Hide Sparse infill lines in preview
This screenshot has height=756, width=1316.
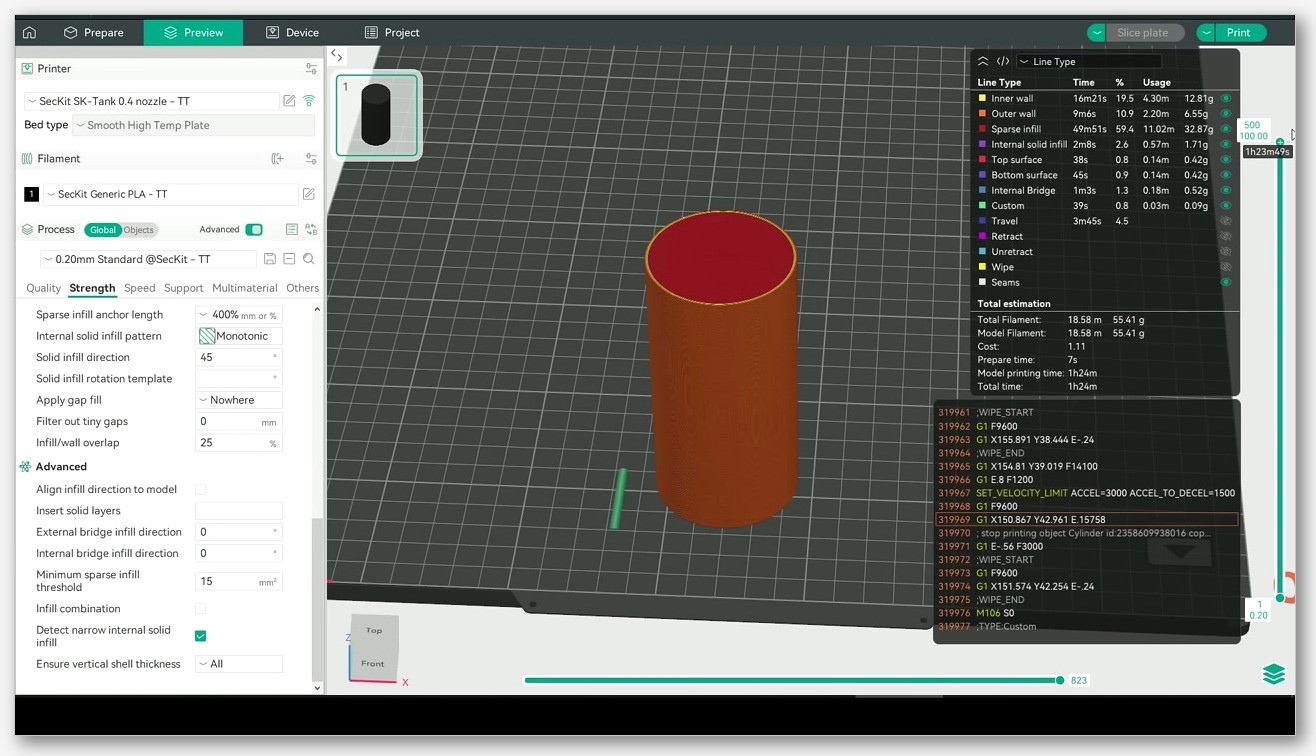click(x=1225, y=129)
